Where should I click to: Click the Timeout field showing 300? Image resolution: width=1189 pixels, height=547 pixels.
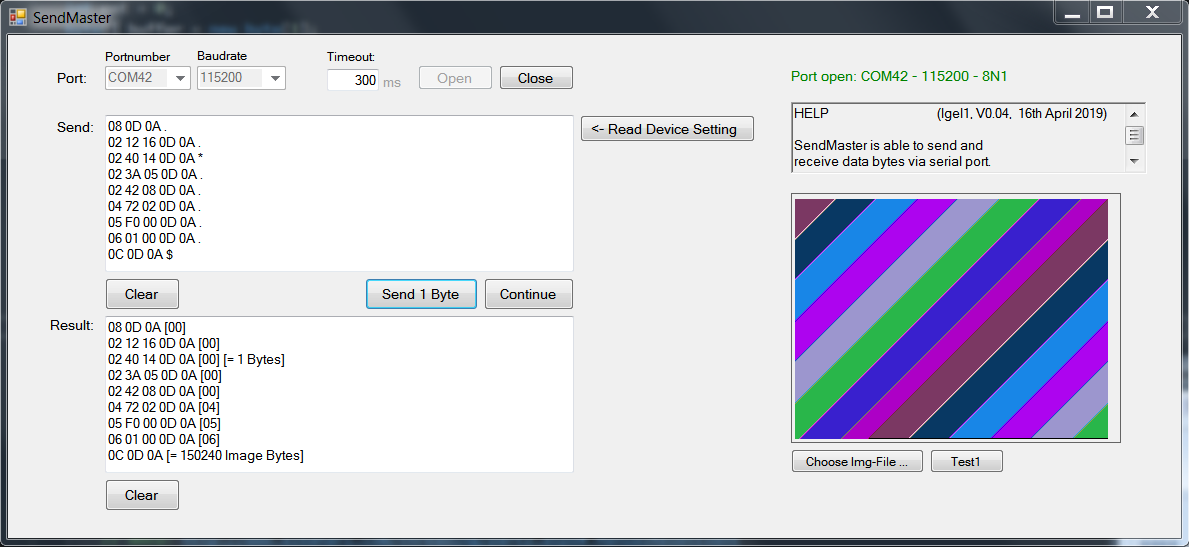coord(353,80)
